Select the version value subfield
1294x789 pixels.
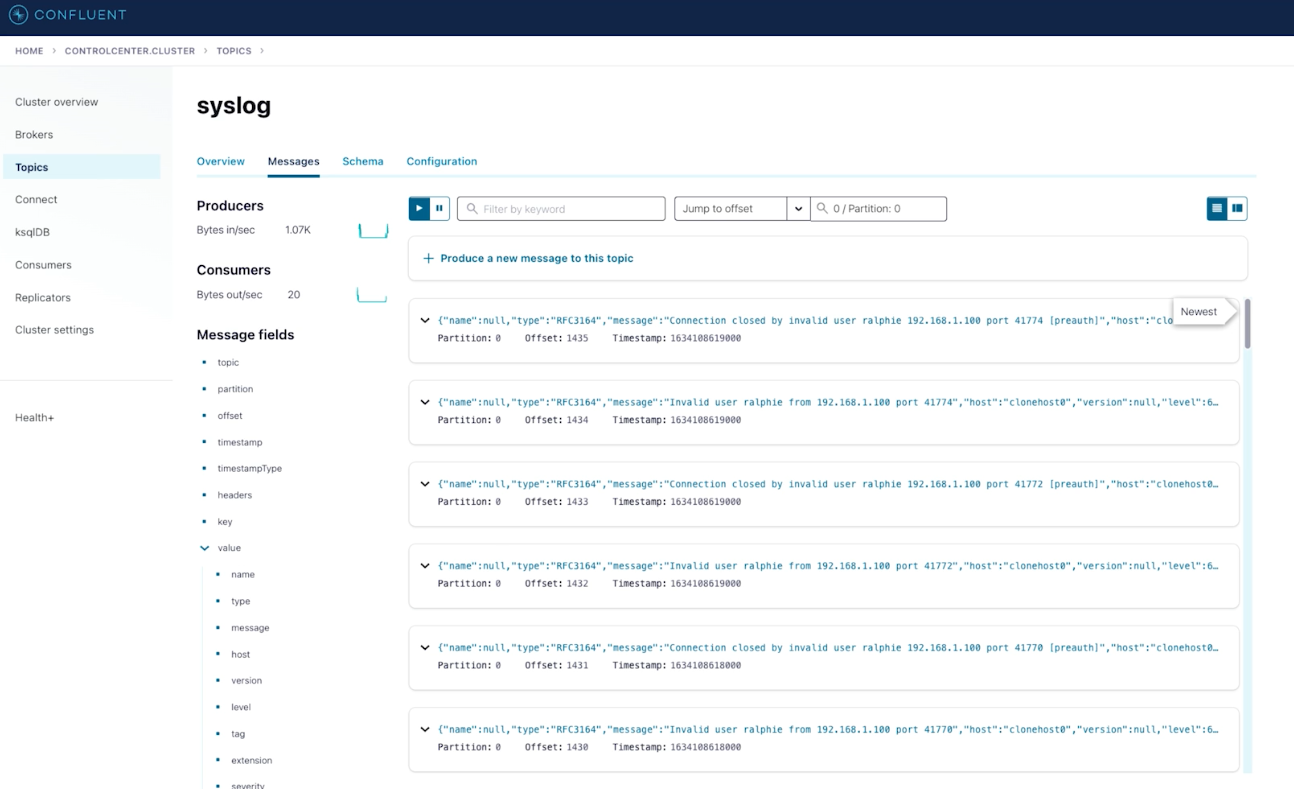pos(246,681)
